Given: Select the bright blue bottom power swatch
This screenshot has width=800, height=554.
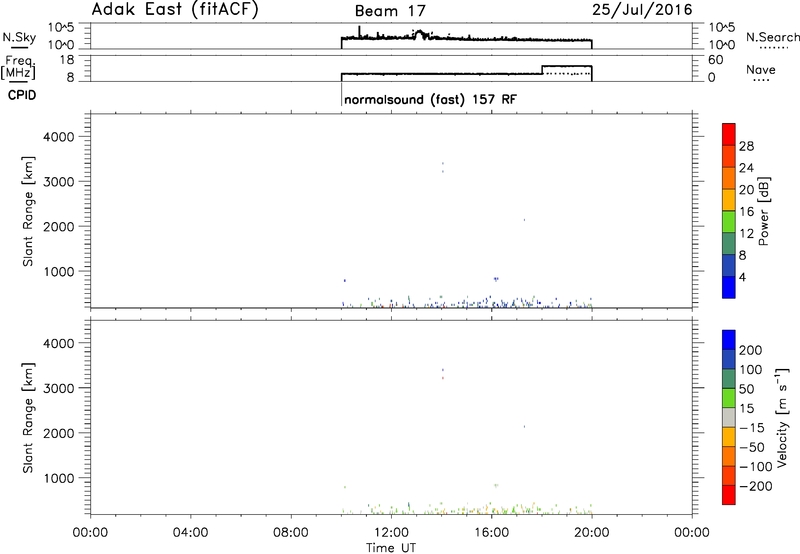Looking at the screenshot, I should tap(729, 287).
